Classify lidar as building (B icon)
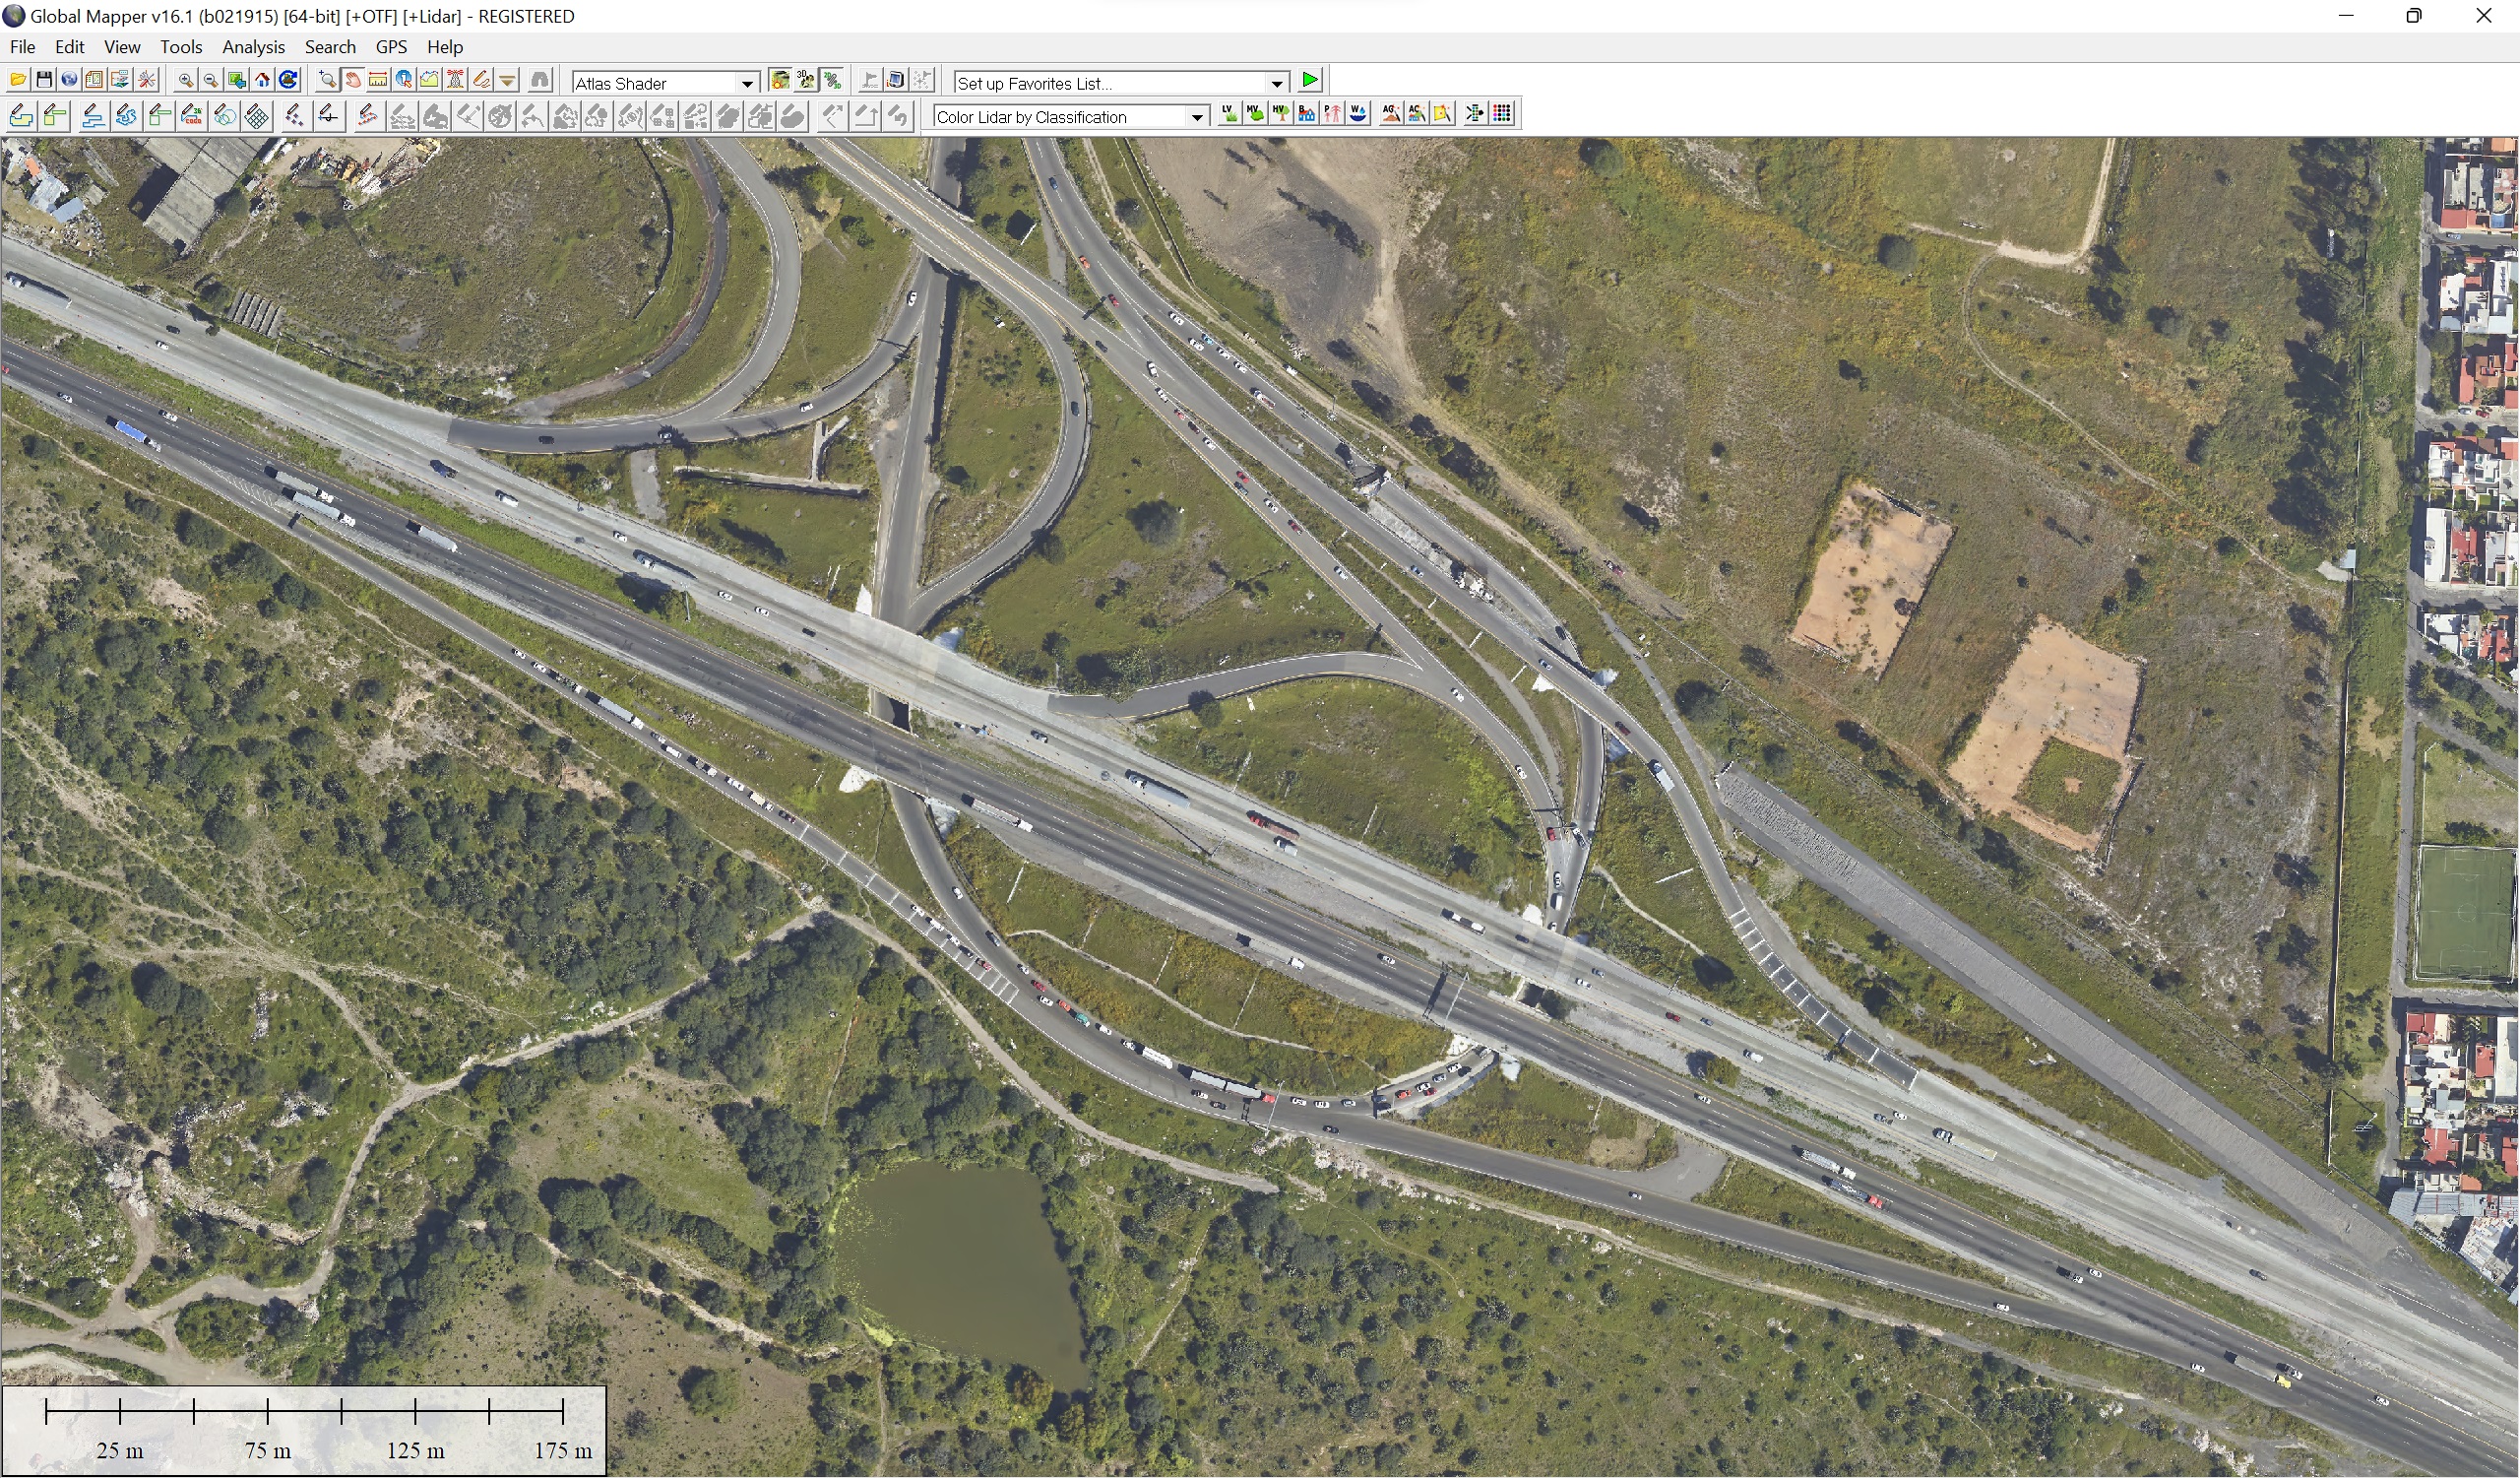The image size is (2520, 1478). click(1307, 114)
